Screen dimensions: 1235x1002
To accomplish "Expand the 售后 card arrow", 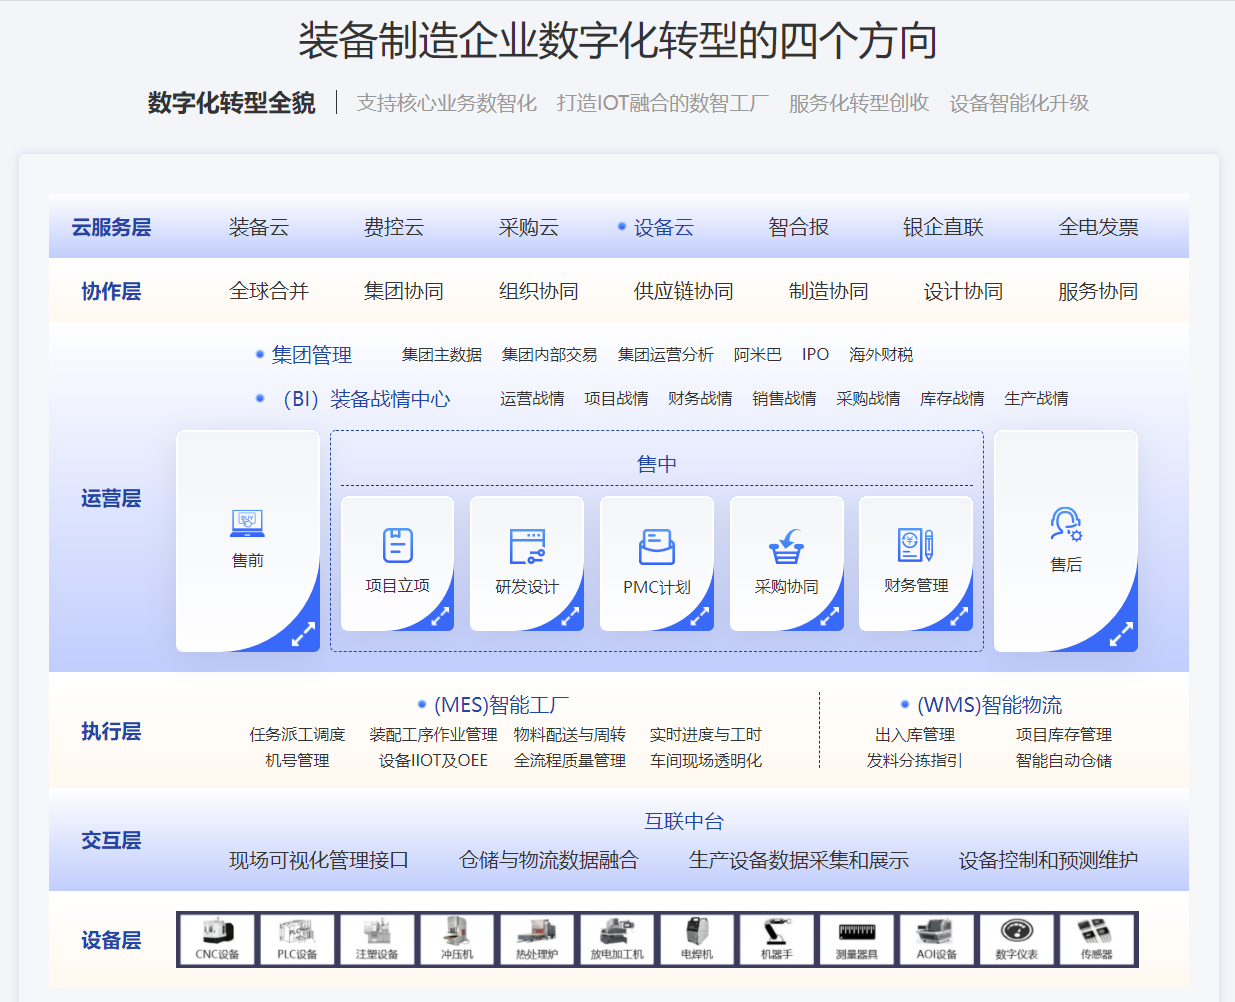I will point(1121,634).
